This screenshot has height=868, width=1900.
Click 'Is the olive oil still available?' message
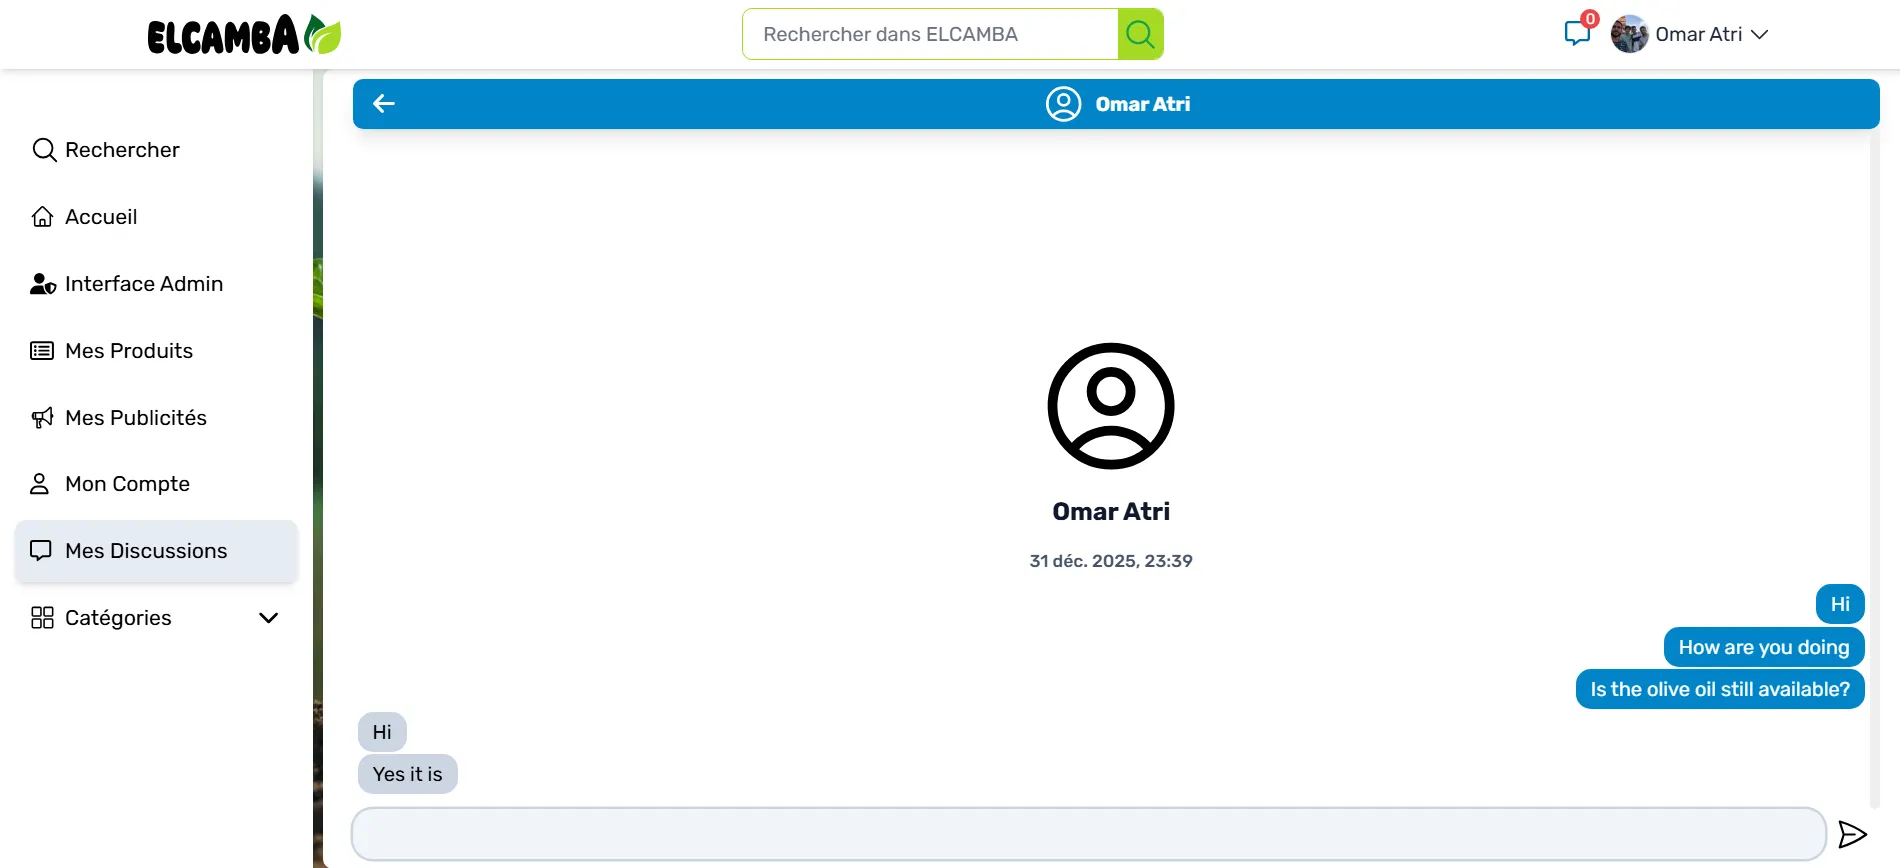click(x=1720, y=689)
